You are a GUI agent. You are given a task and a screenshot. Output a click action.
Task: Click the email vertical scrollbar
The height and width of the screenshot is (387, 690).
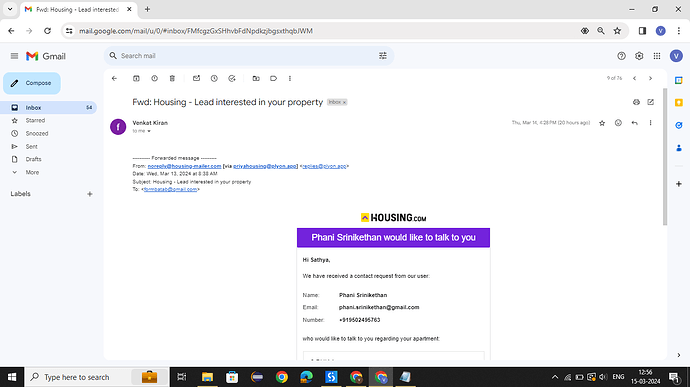pyautogui.click(x=665, y=156)
